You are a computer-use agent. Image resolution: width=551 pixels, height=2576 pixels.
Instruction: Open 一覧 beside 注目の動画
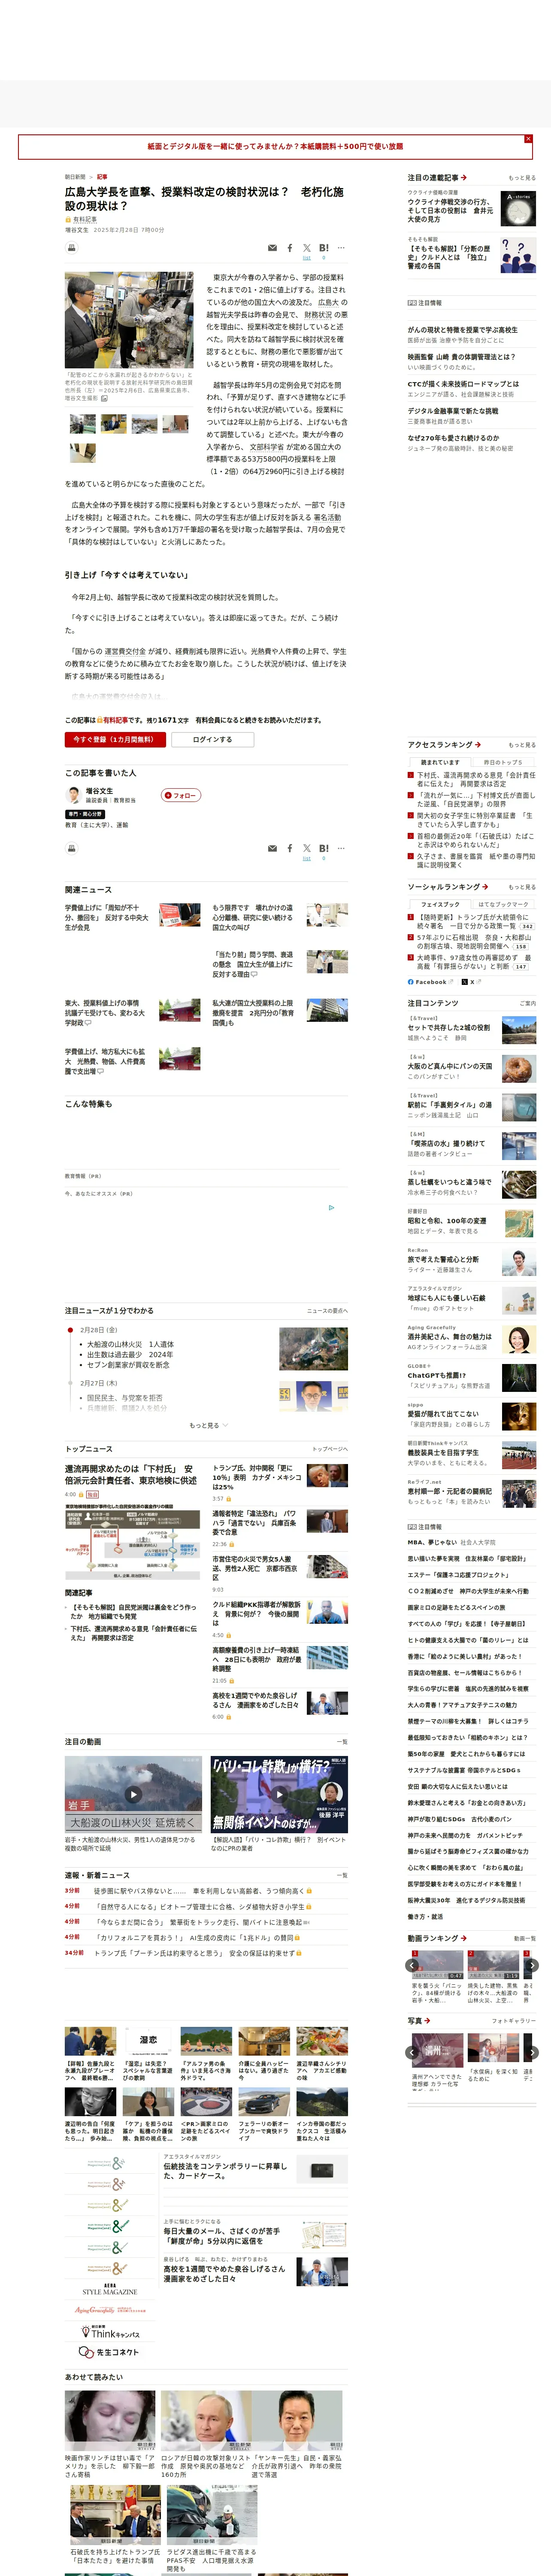(343, 1741)
